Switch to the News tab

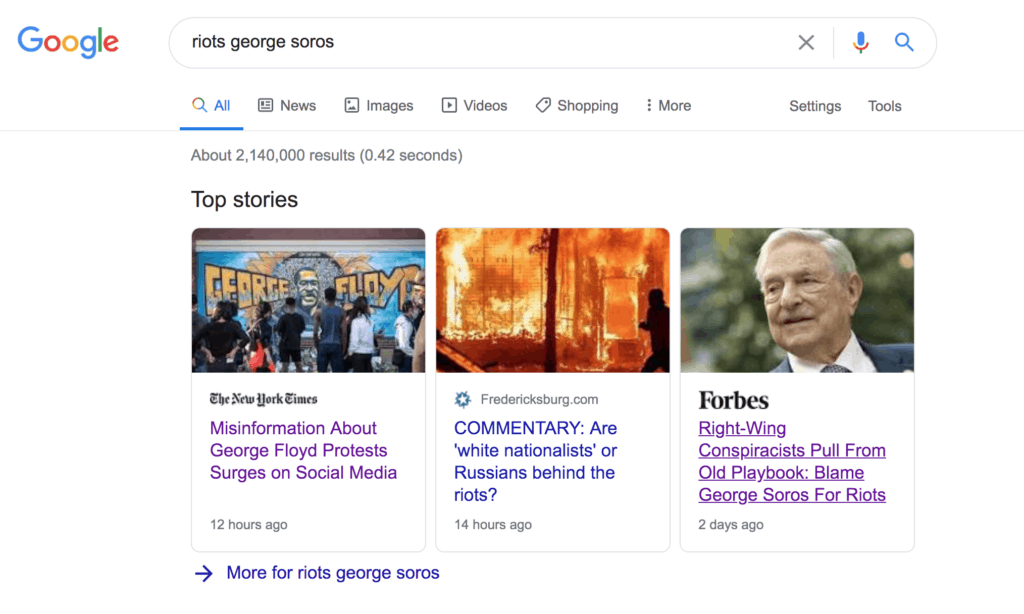click(x=287, y=105)
